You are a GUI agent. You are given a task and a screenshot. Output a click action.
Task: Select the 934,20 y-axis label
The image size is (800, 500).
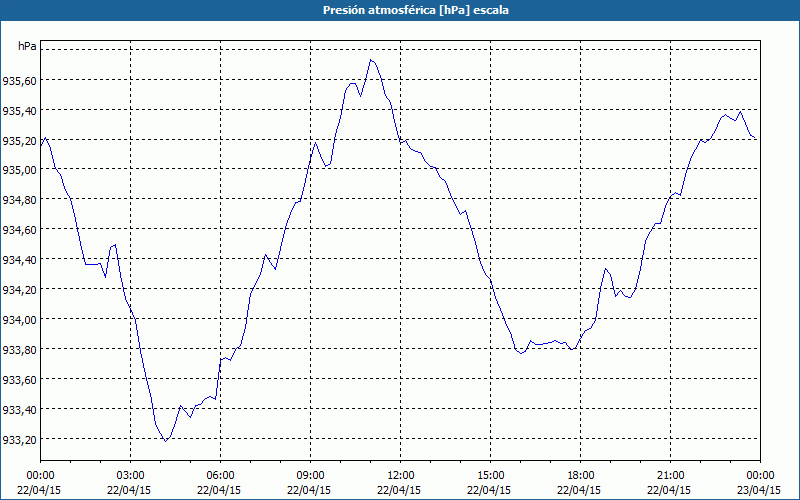(x=19, y=290)
